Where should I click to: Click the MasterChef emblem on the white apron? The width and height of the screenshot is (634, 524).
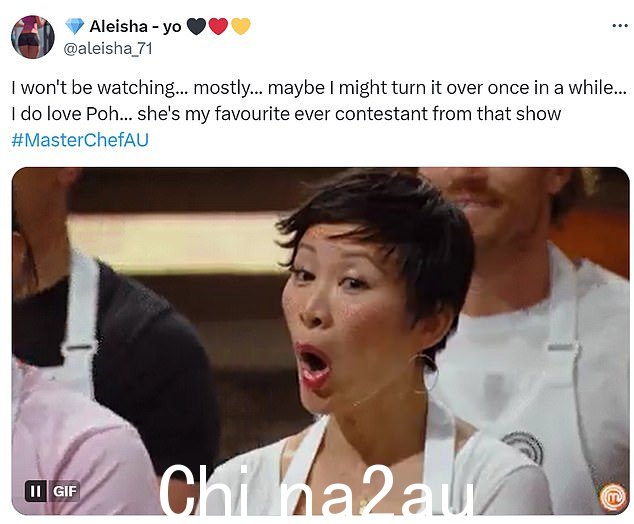click(522, 446)
